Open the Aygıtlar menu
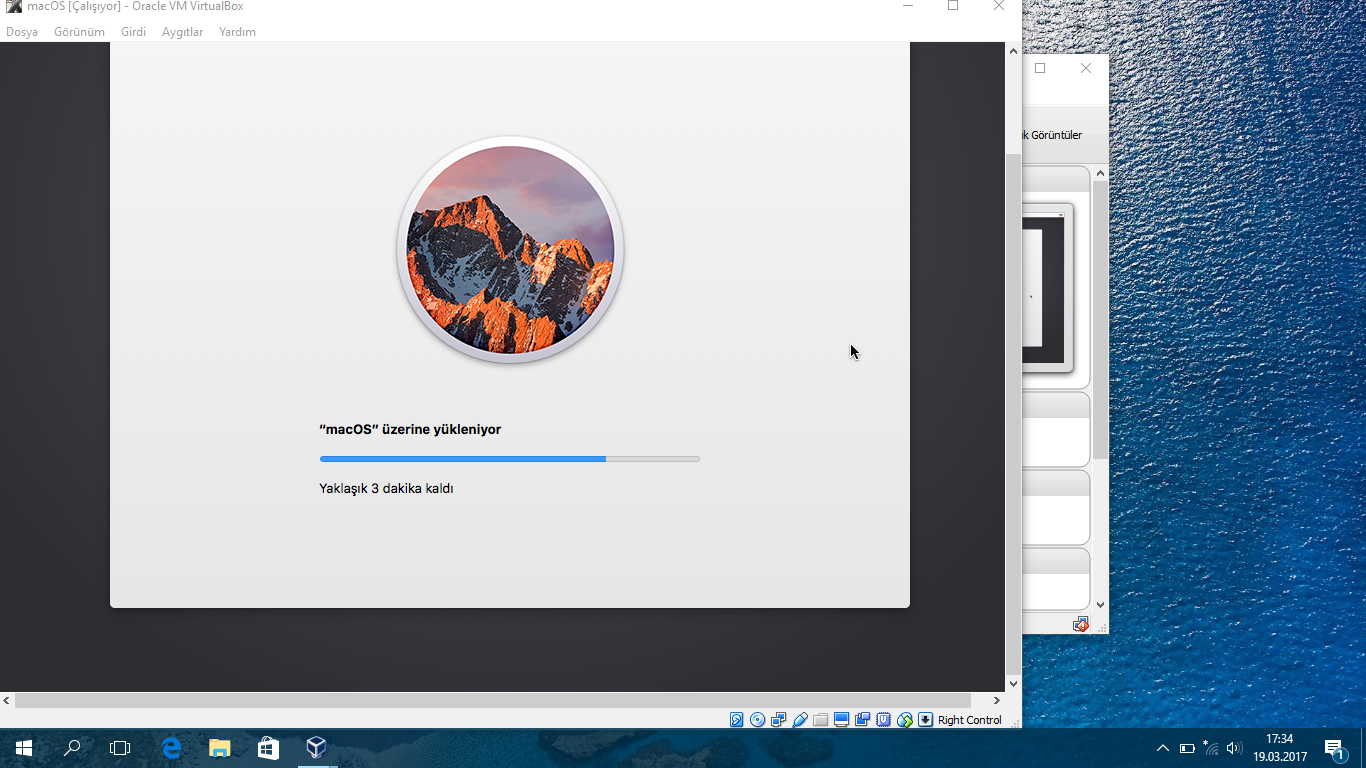Viewport: 1366px width, 768px height. point(182,32)
